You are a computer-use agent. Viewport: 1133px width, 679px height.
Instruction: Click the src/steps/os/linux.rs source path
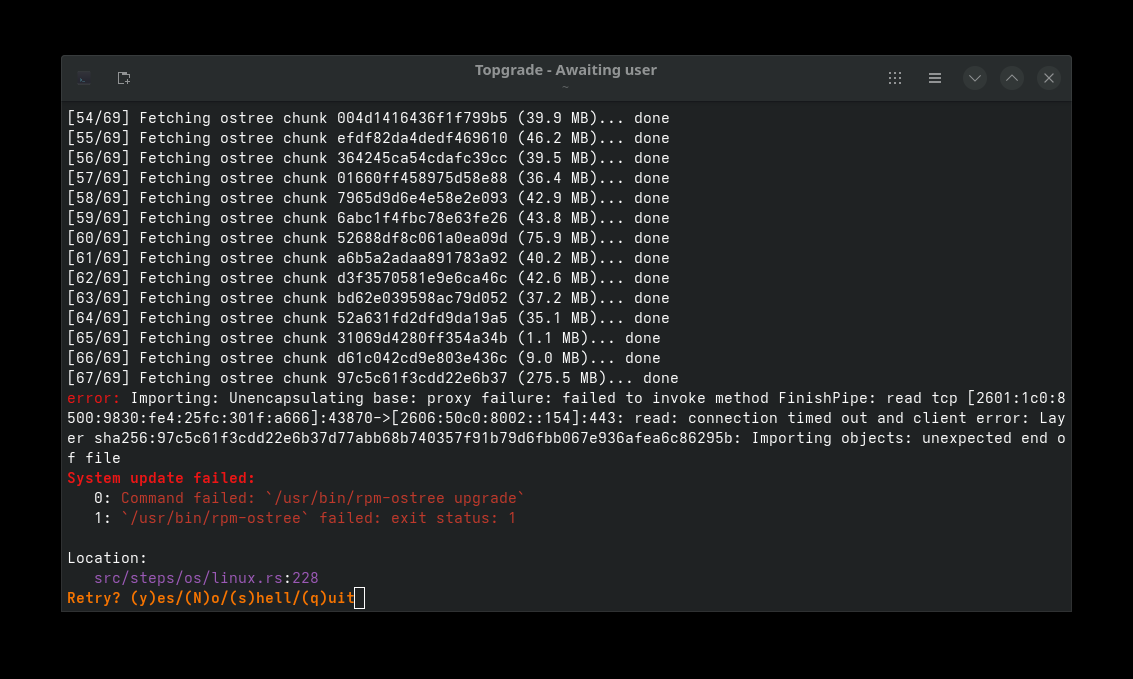188,578
